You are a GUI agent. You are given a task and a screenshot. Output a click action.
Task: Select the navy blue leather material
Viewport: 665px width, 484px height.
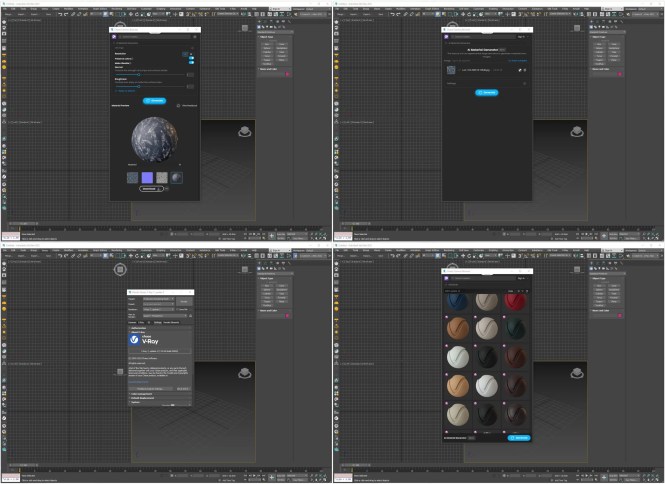pos(457,302)
